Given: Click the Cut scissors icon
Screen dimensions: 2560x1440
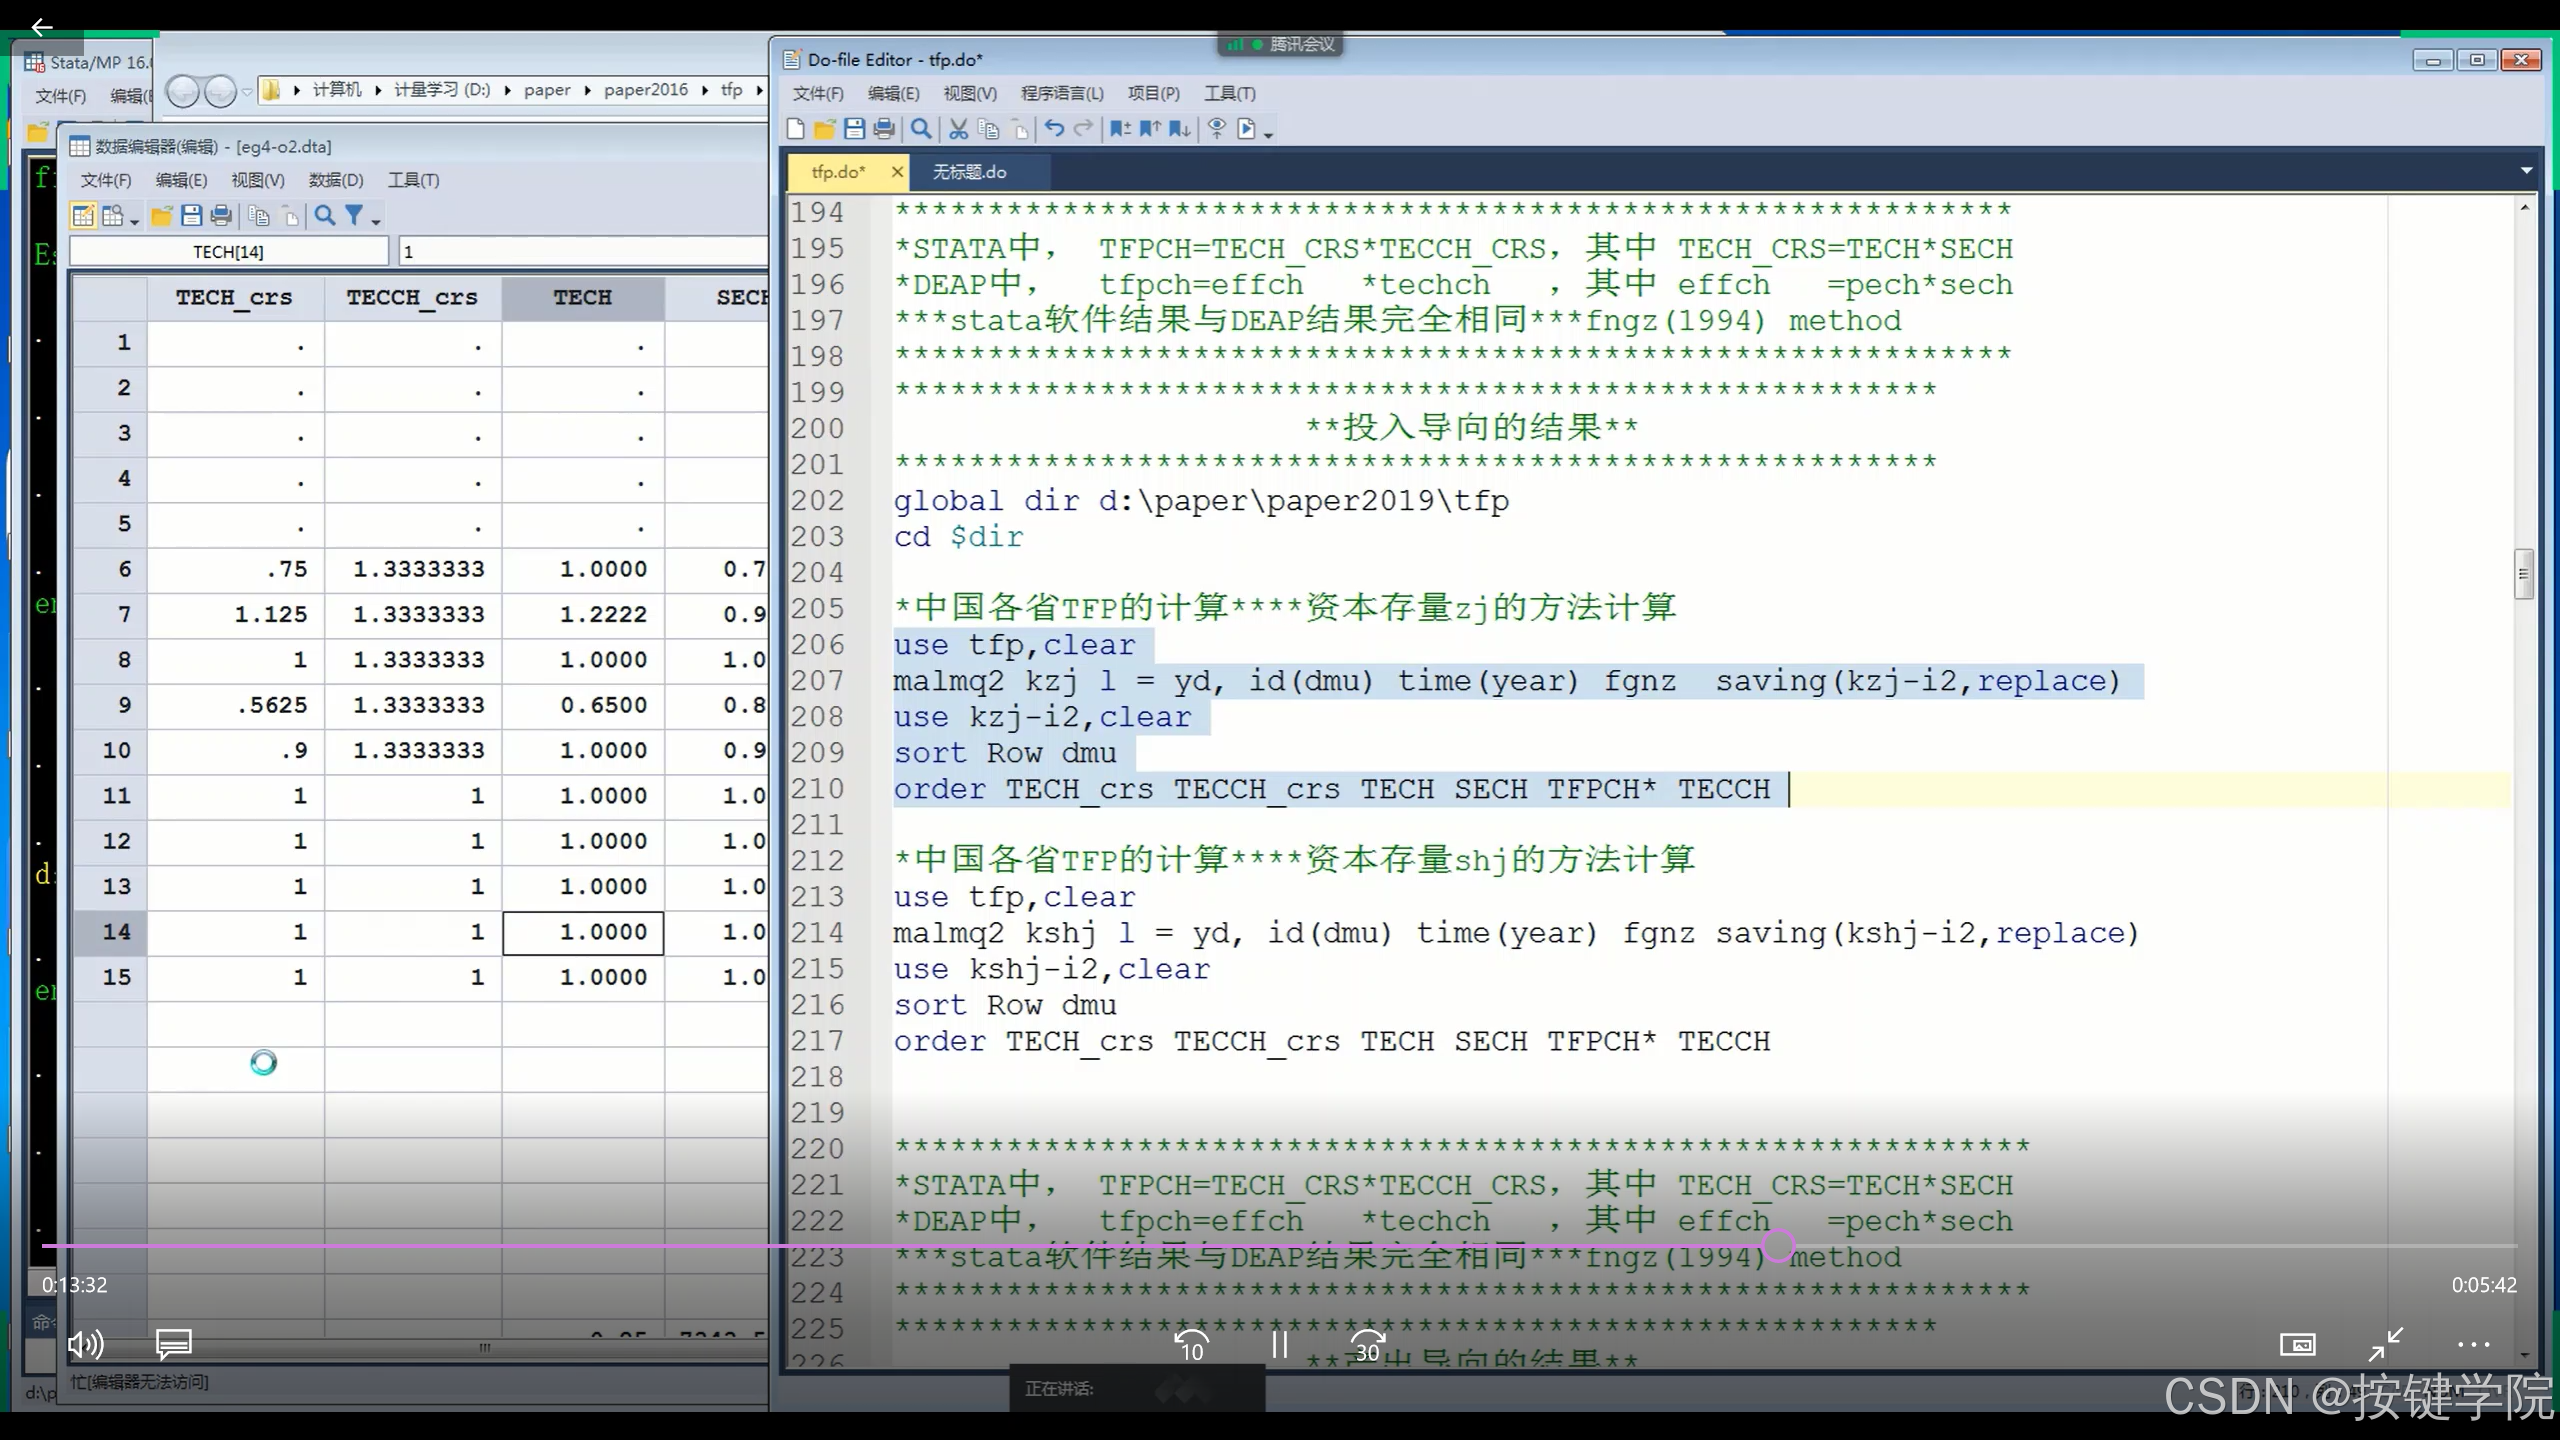Looking at the screenshot, I should pos(958,129).
